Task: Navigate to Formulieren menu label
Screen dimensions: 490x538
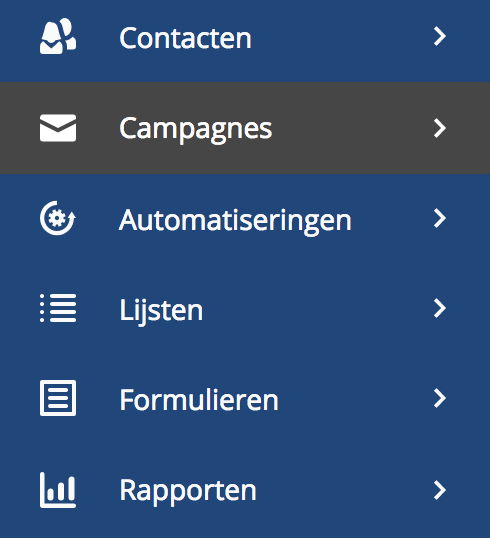Action: click(199, 400)
